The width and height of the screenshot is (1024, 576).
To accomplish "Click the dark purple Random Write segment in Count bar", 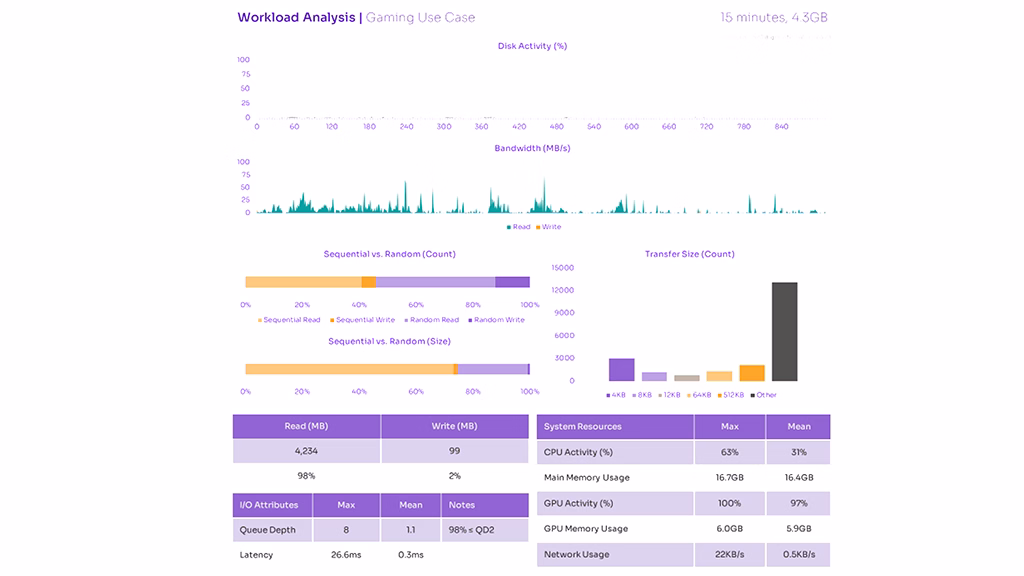I will click(x=512, y=282).
